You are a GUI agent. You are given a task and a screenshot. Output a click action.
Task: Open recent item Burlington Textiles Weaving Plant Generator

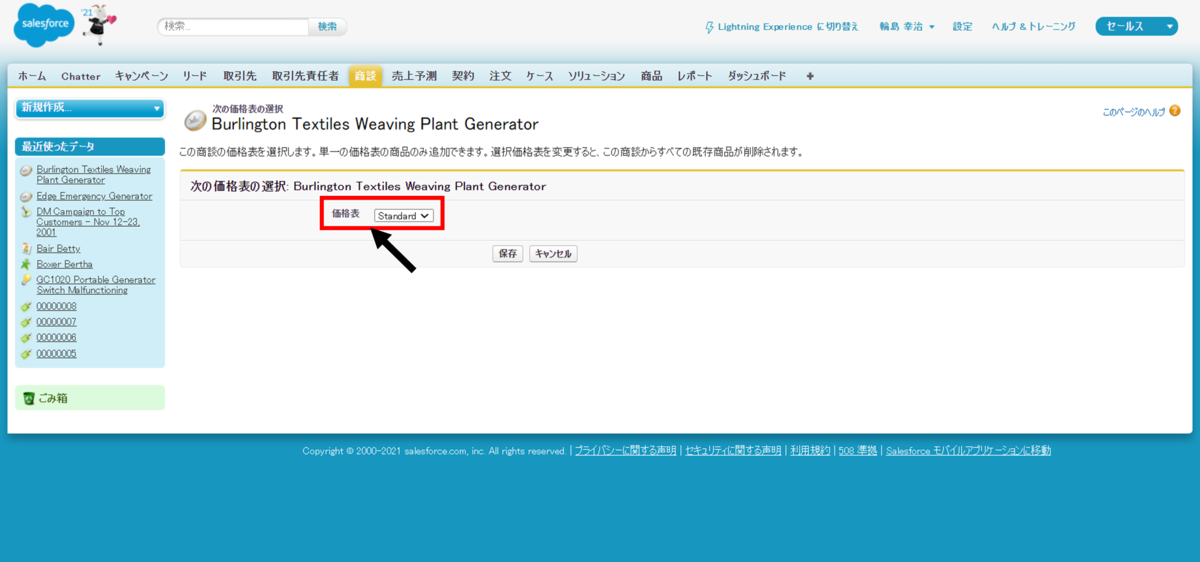click(x=94, y=175)
